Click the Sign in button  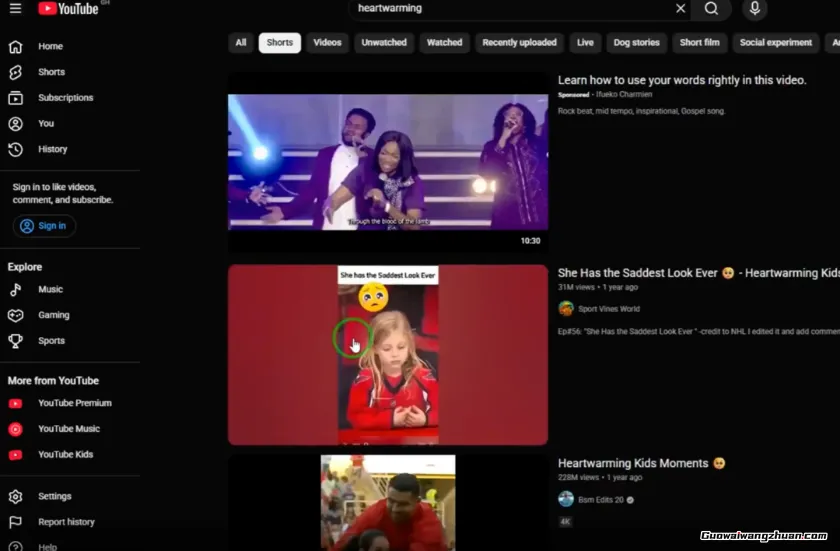click(44, 226)
